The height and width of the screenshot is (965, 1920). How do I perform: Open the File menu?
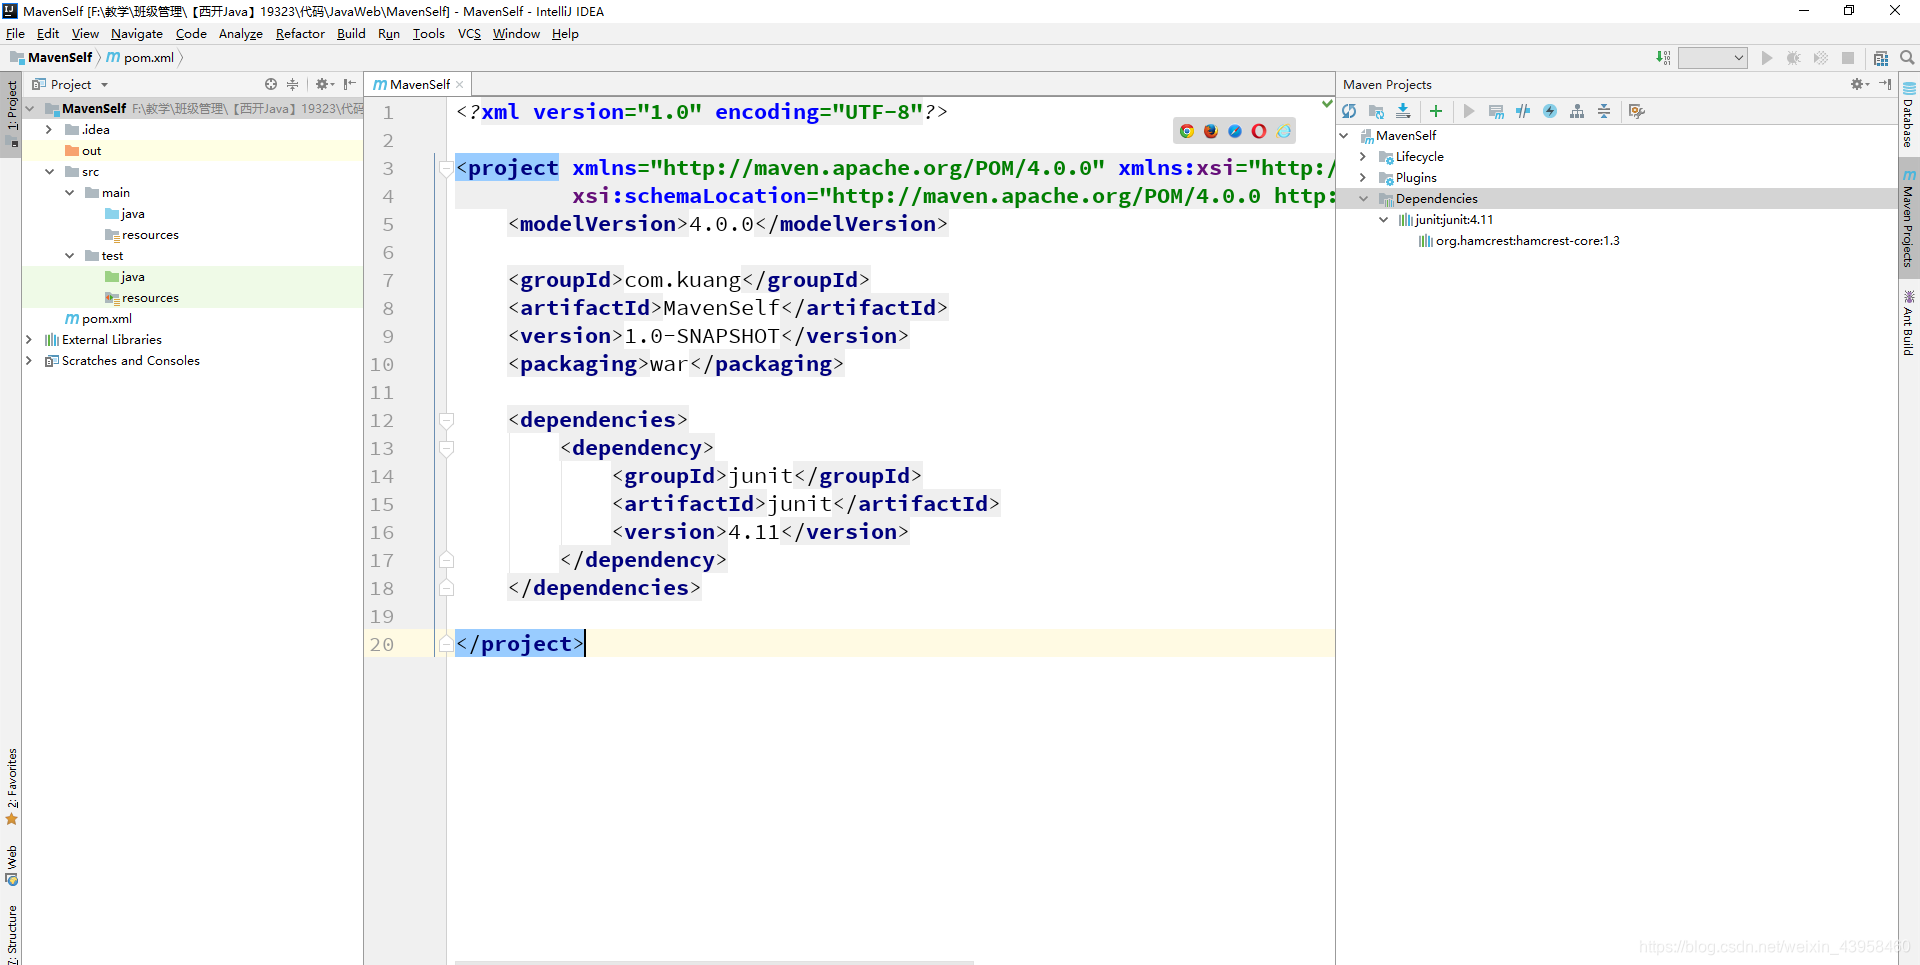pyautogui.click(x=15, y=34)
